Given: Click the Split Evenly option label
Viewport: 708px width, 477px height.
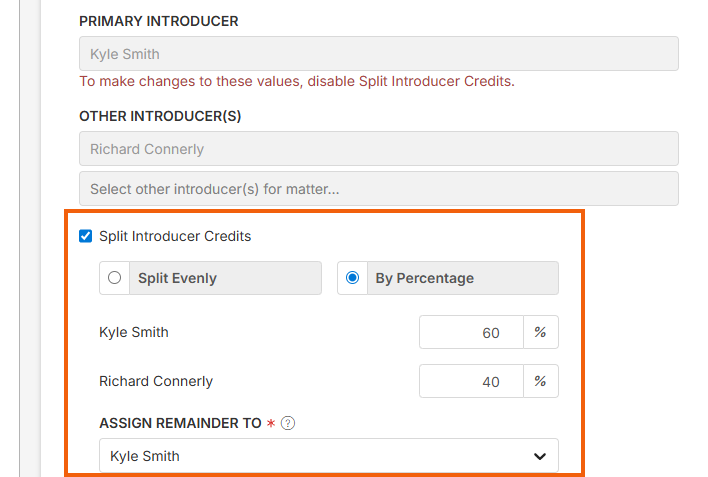Looking at the screenshot, I should 177,278.
